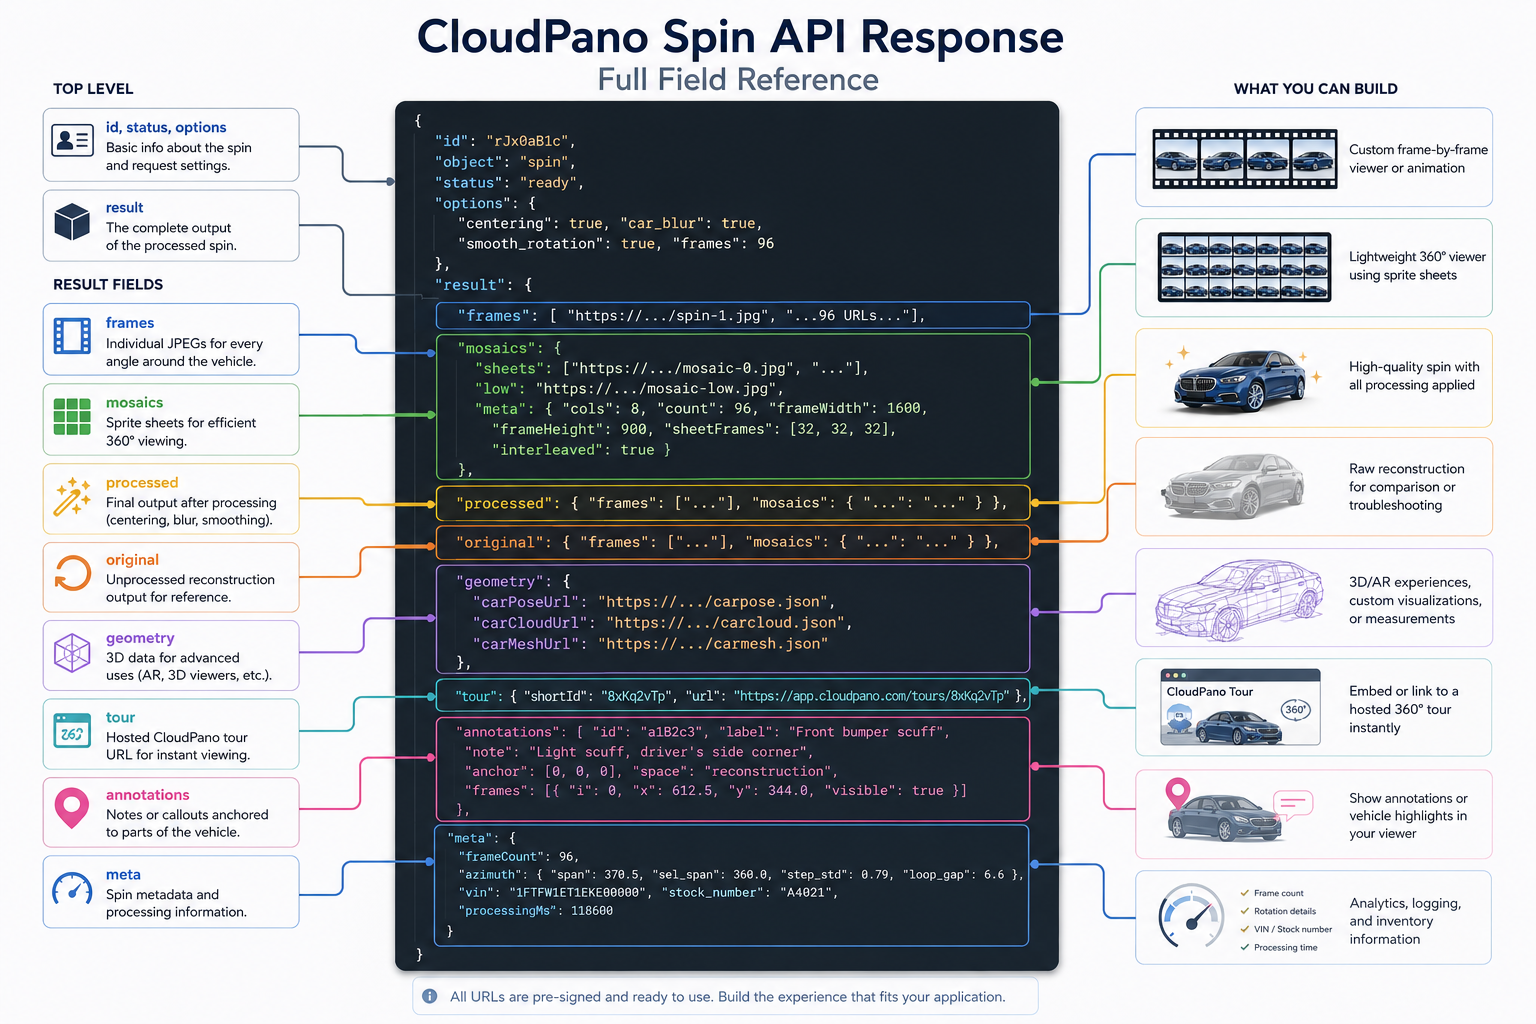The height and width of the screenshot is (1024, 1536).
Task: Click the orange circular arrow icon for original
Action: 72,573
